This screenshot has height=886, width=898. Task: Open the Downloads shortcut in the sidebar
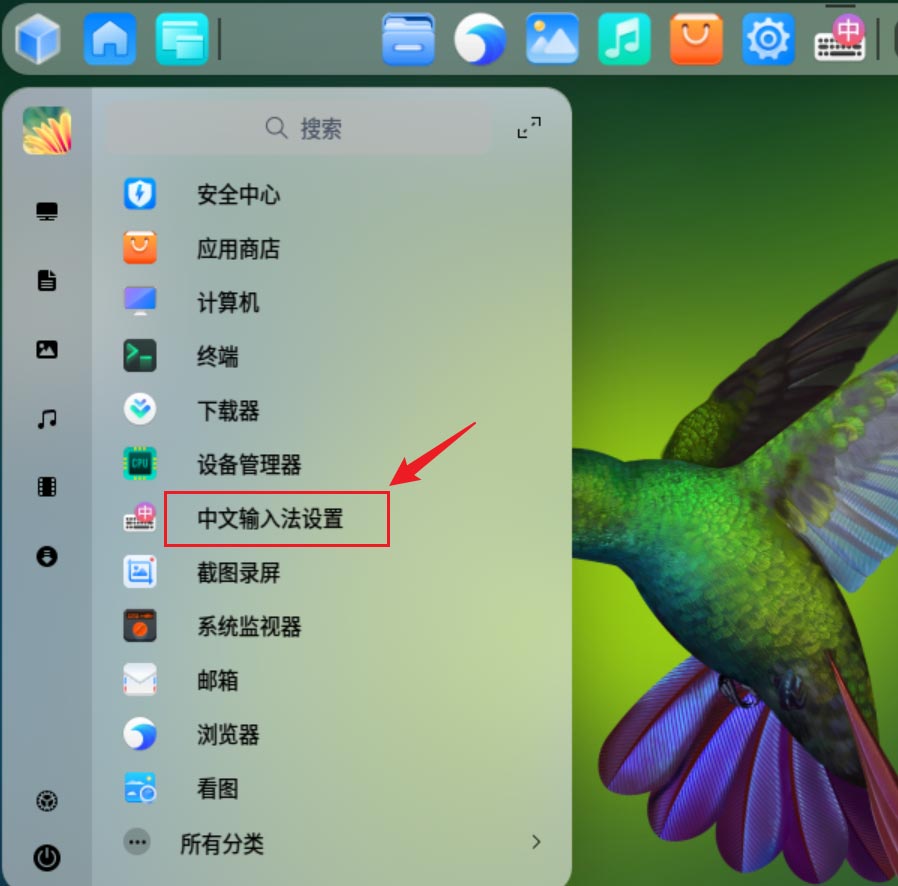[x=47, y=556]
